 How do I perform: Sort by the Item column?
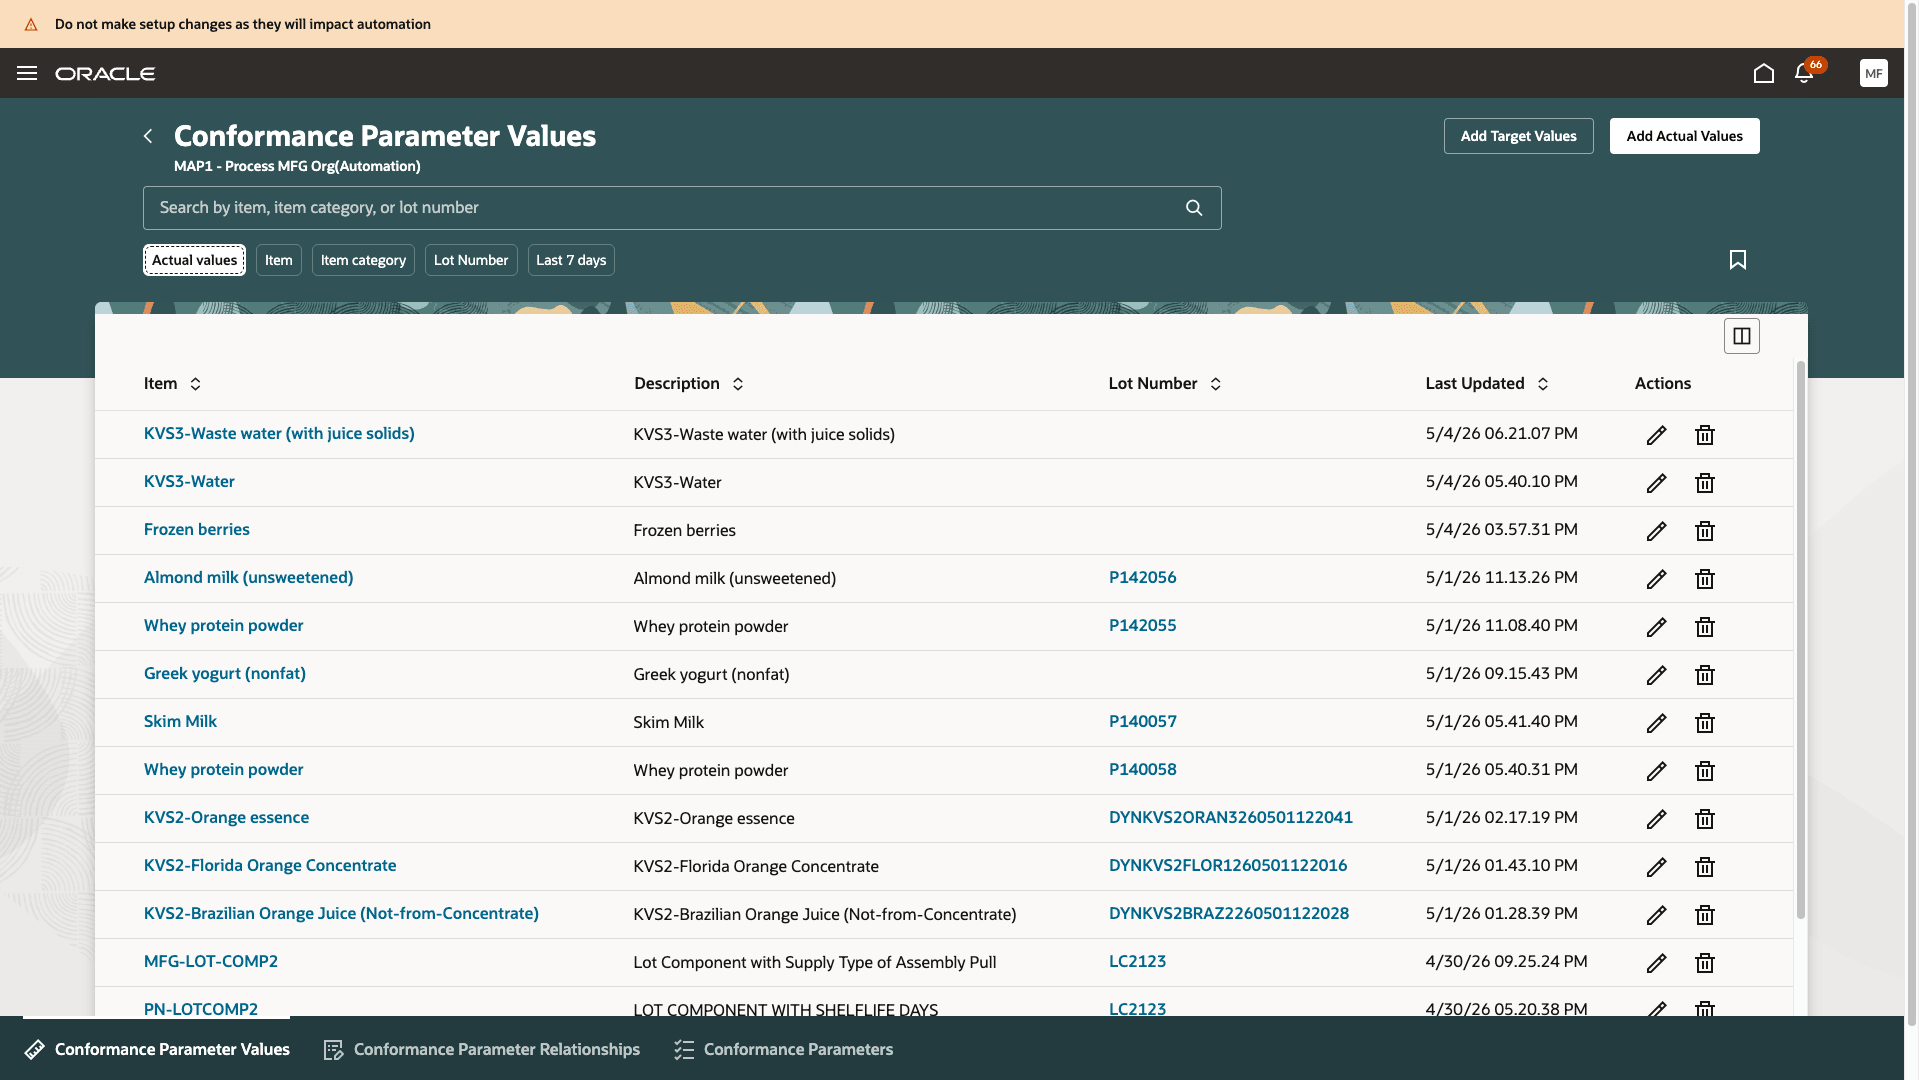(x=195, y=384)
